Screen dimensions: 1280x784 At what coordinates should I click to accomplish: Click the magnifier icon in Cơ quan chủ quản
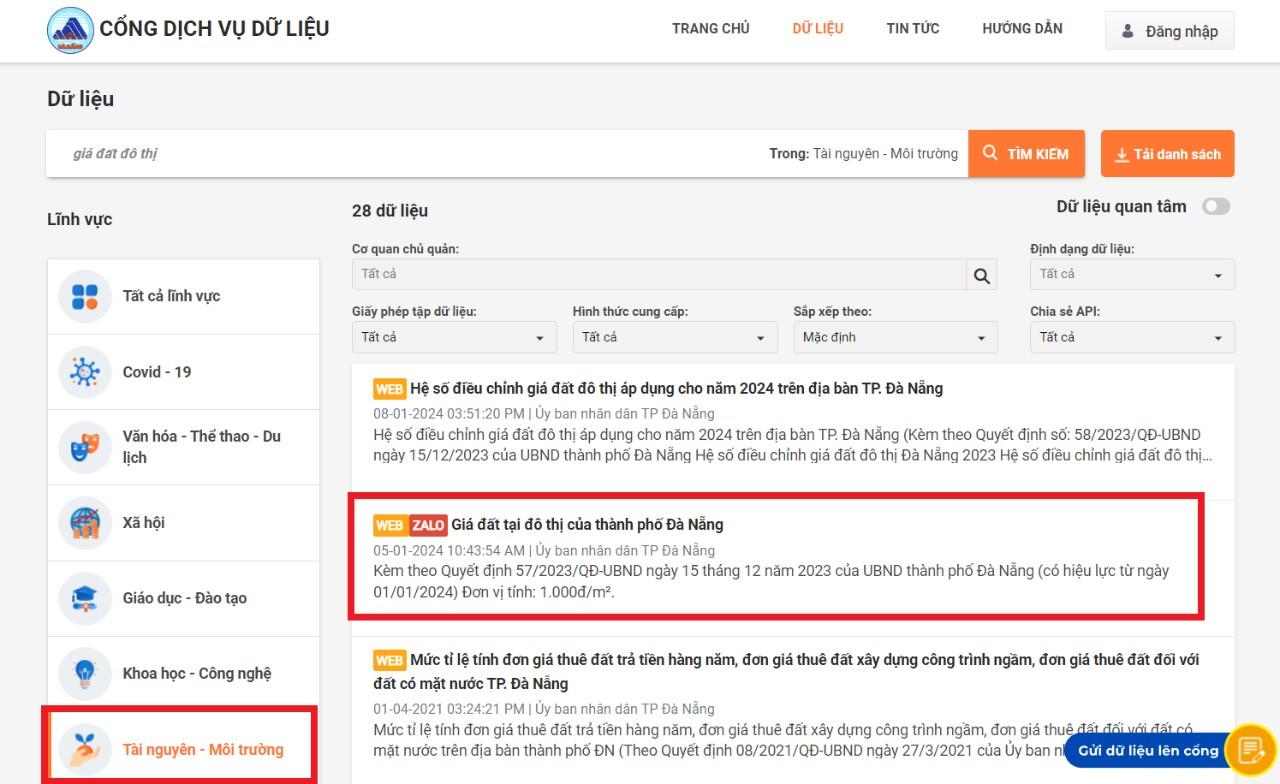pos(981,275)
